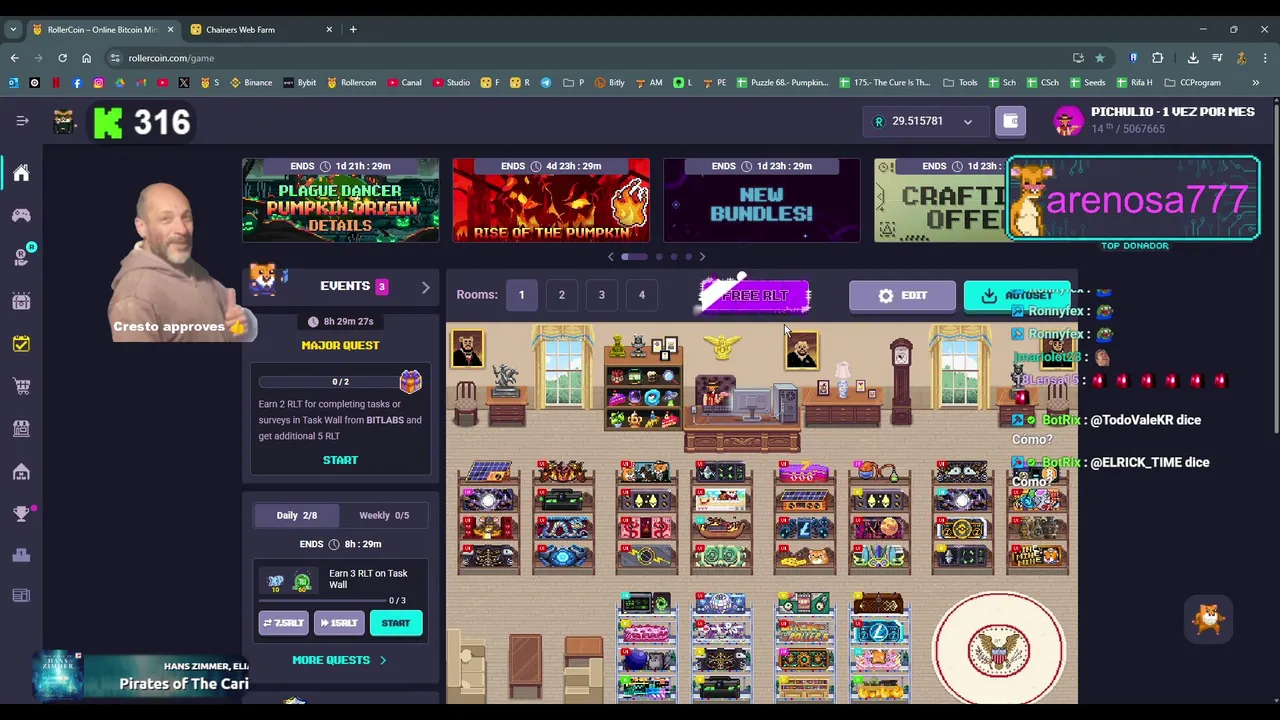This screenshot has height=720, width=1280.
Task: Click the AUTOSET button
Action: [x=1017, y=295]
